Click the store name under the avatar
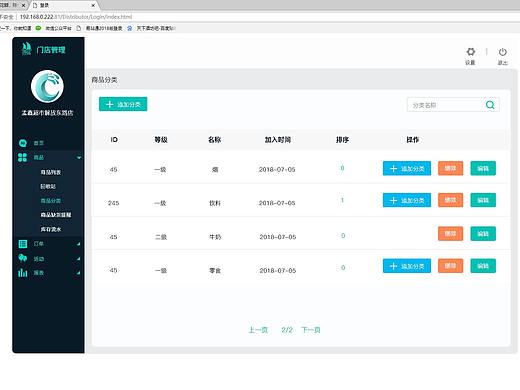This screenshot has width=520, height=390. 47,113
